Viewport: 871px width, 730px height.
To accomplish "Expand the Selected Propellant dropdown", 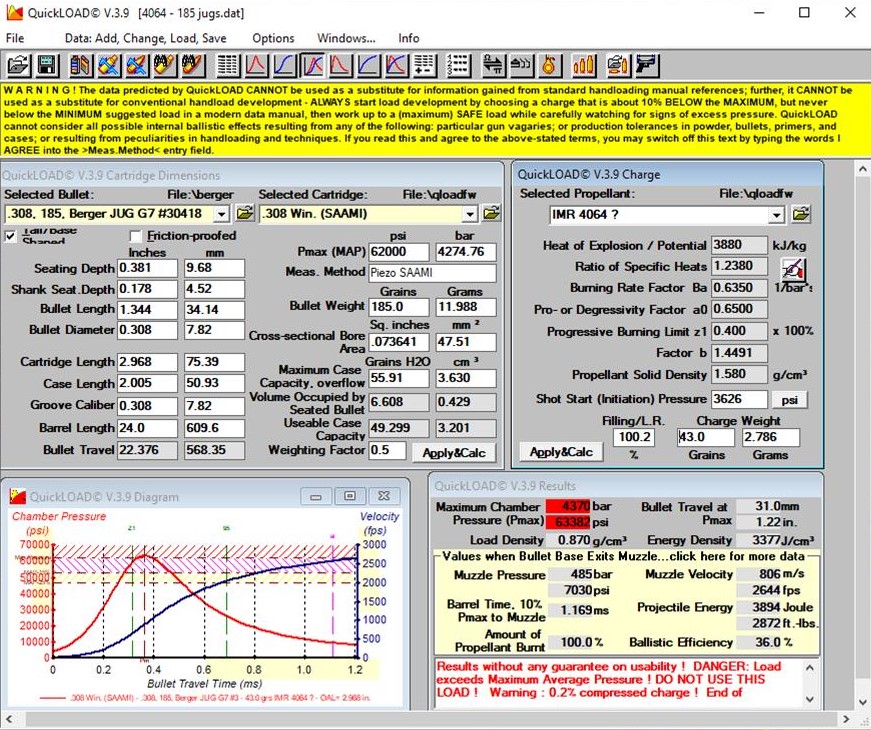I will [776, 215].
